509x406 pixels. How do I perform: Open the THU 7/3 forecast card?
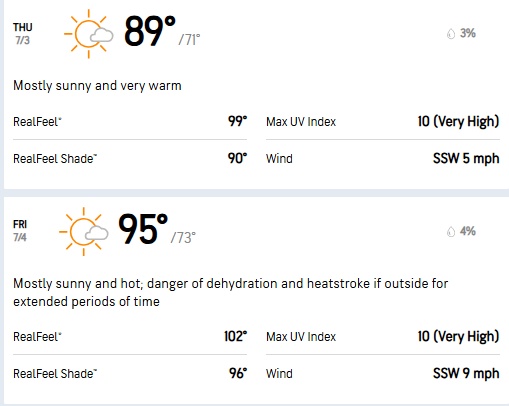pos(256,94)
